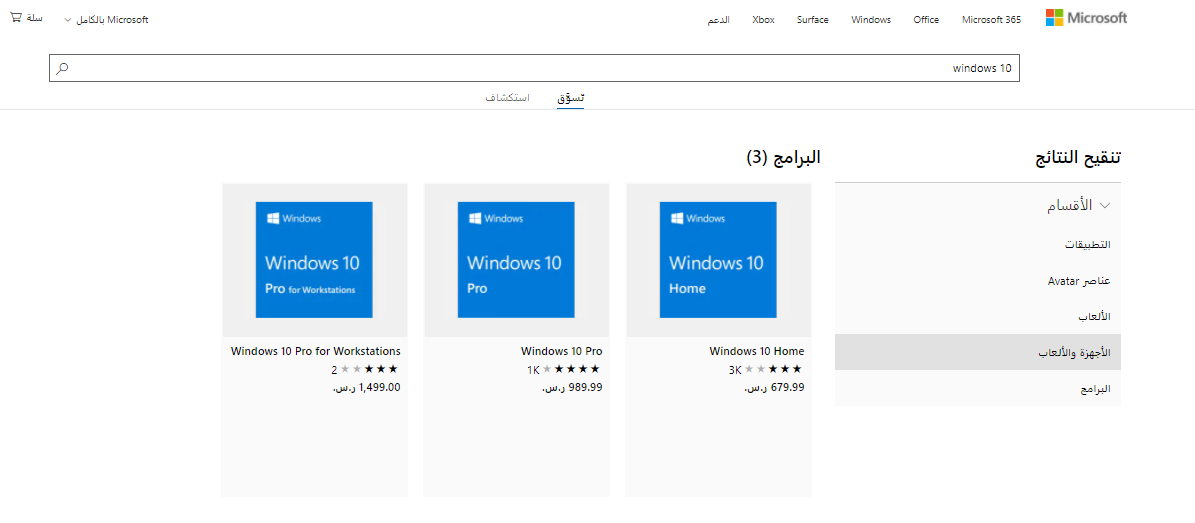Click the search box containing windows 10
This screenshot has width=1195, height=523.
[534, 68]
